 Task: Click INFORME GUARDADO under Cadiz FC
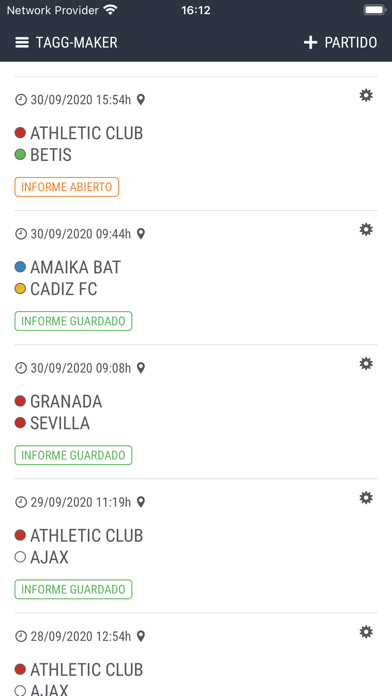coord(73,321)
